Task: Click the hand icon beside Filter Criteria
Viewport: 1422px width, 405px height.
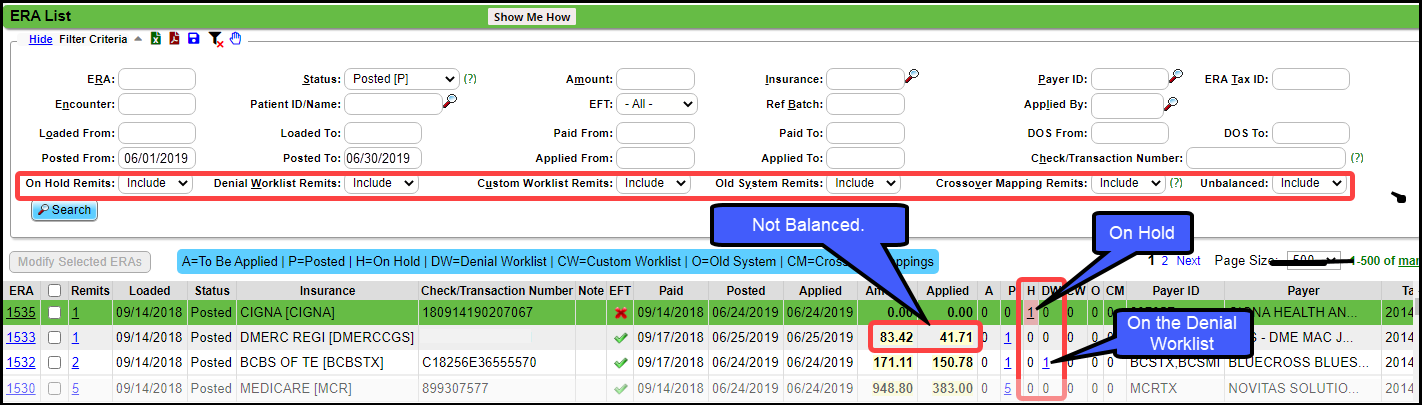Action: (x=236, y=39)
